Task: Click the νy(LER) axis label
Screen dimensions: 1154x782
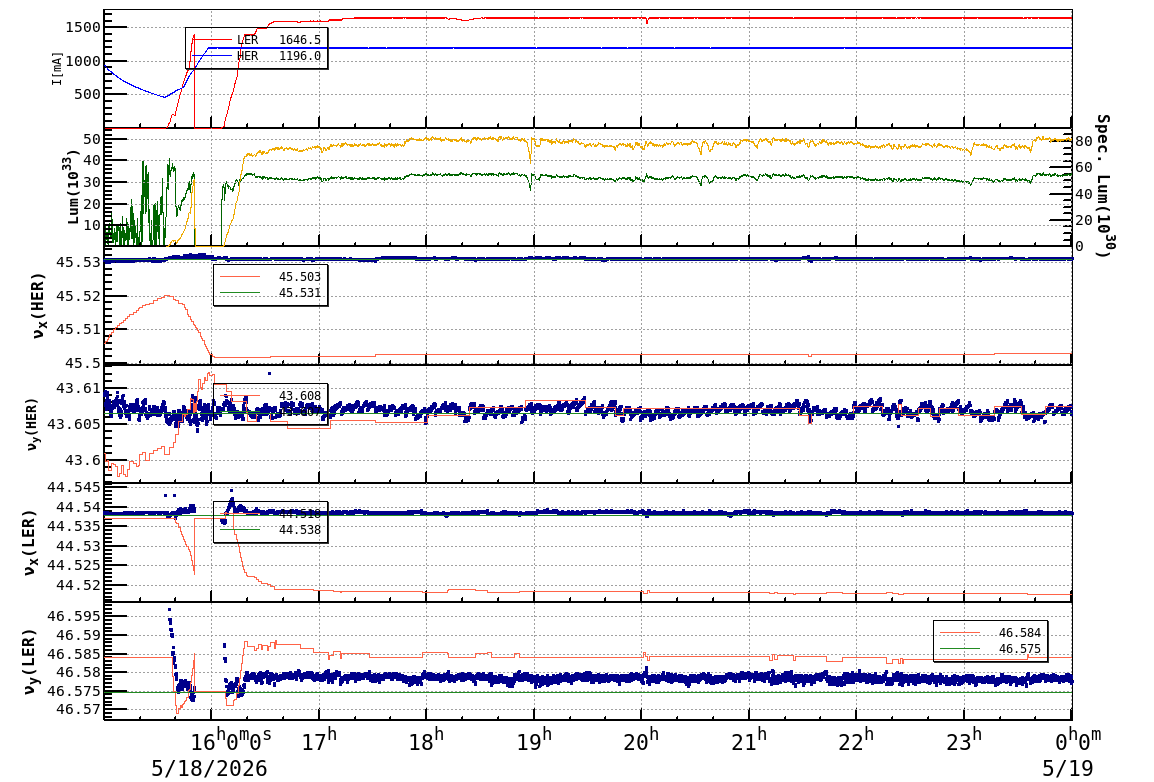Action: [x=29, y=661]
